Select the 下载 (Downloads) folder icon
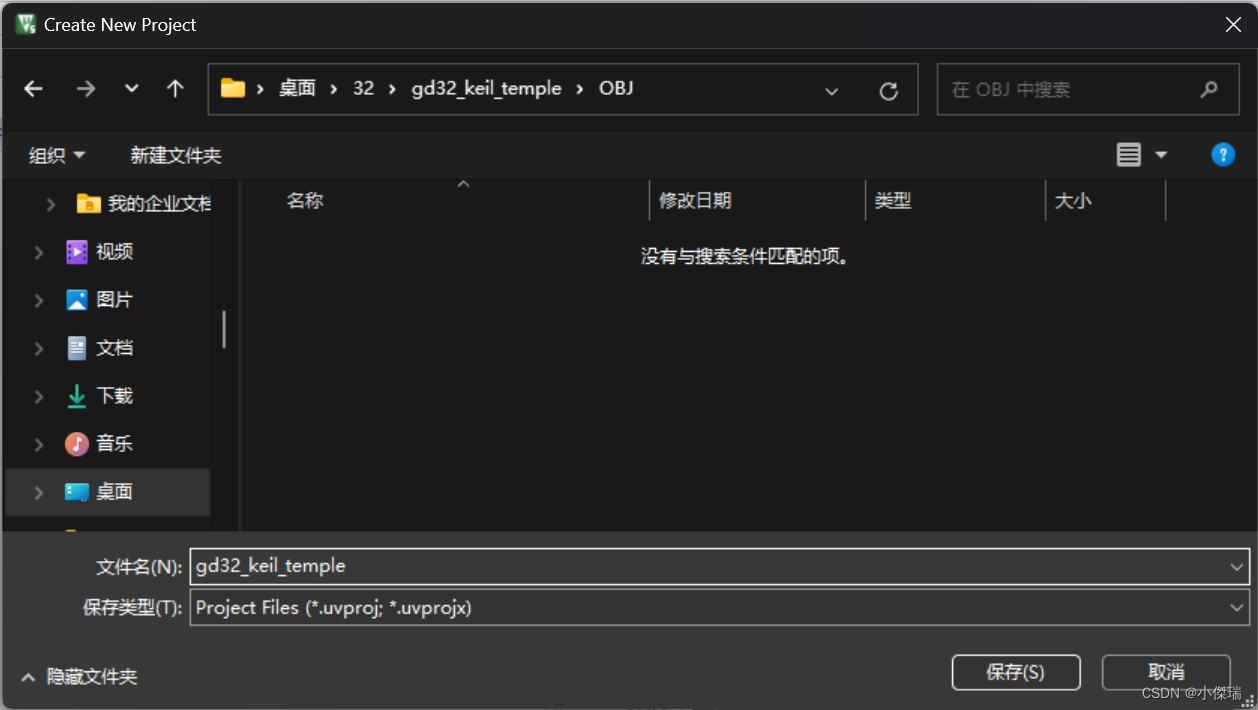The width and height of the screenshot is (1258, 710). (76, 395)
